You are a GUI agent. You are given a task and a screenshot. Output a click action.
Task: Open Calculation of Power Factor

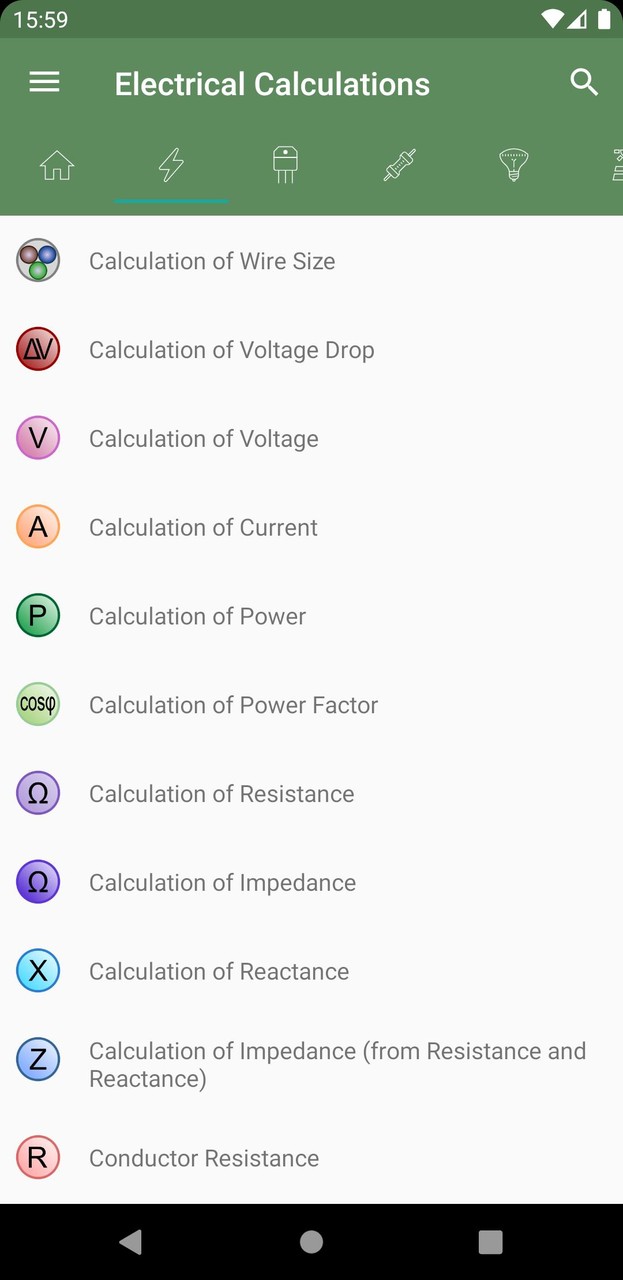[233, 704]
